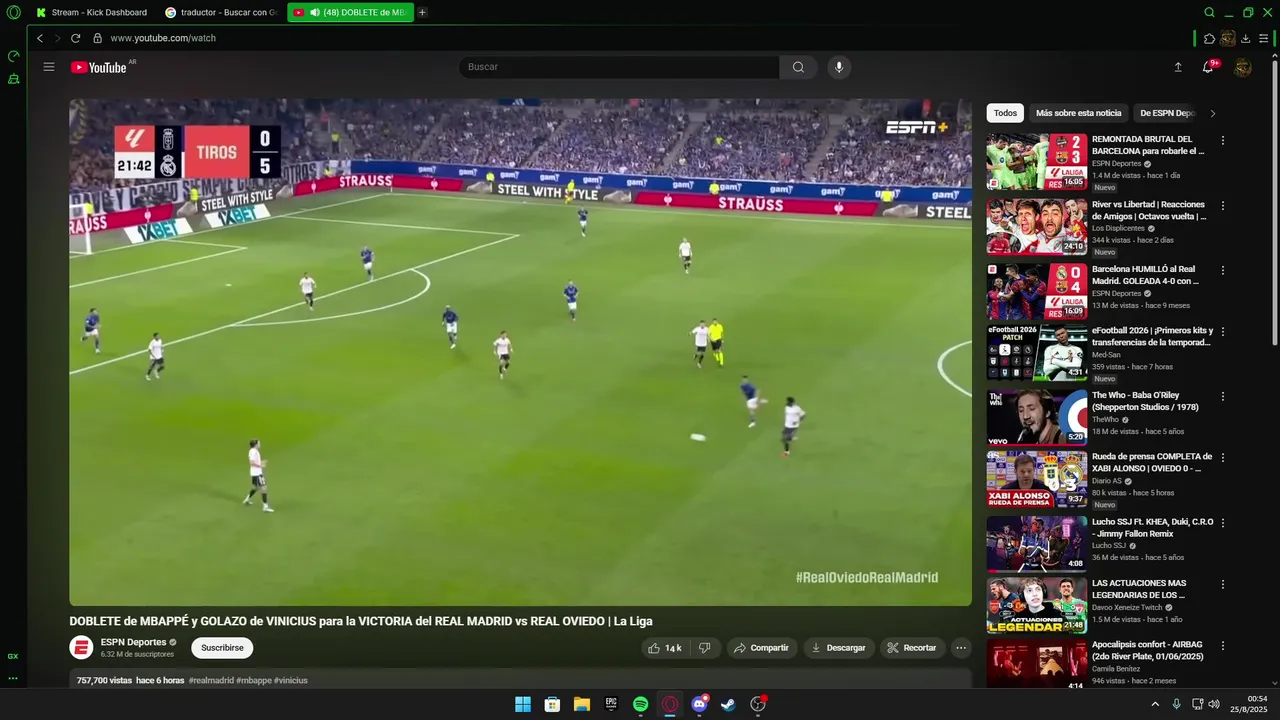Open the YouTube create/upload icon
Screen dimensions: 1280x720
(1178, 67)
